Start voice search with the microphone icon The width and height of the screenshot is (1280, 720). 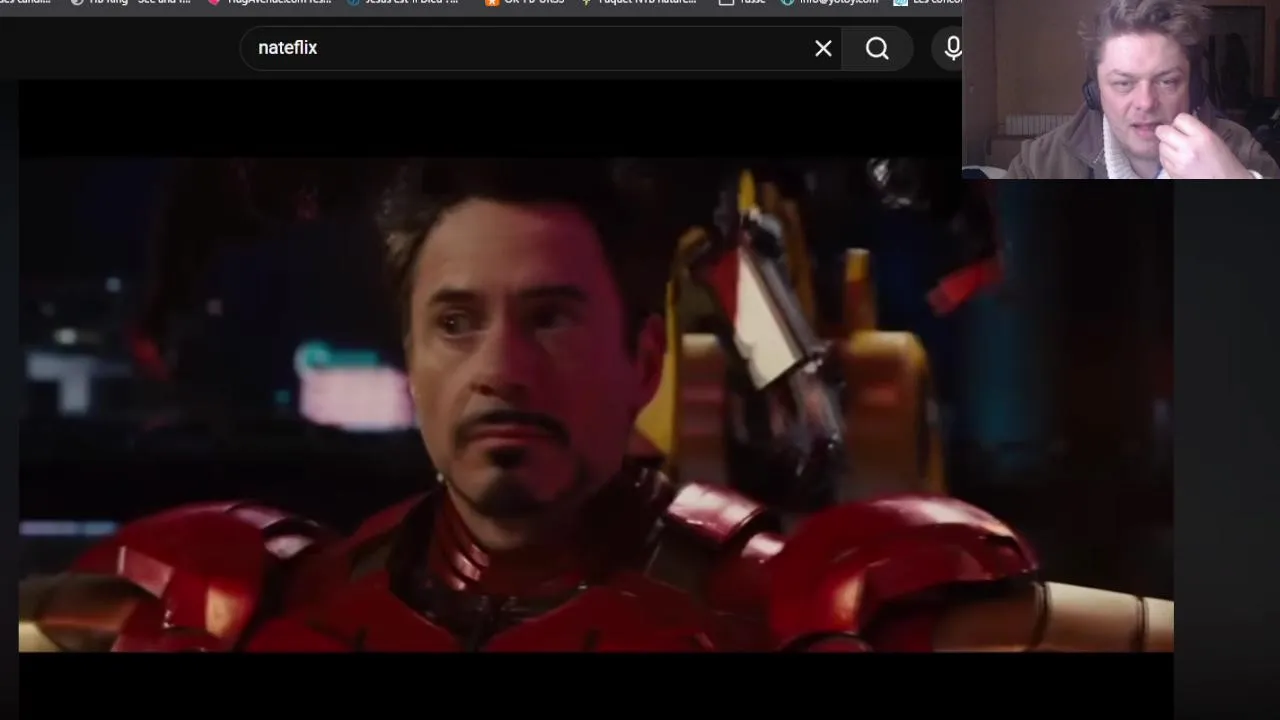pyautogui.click(x=952, y=48)
